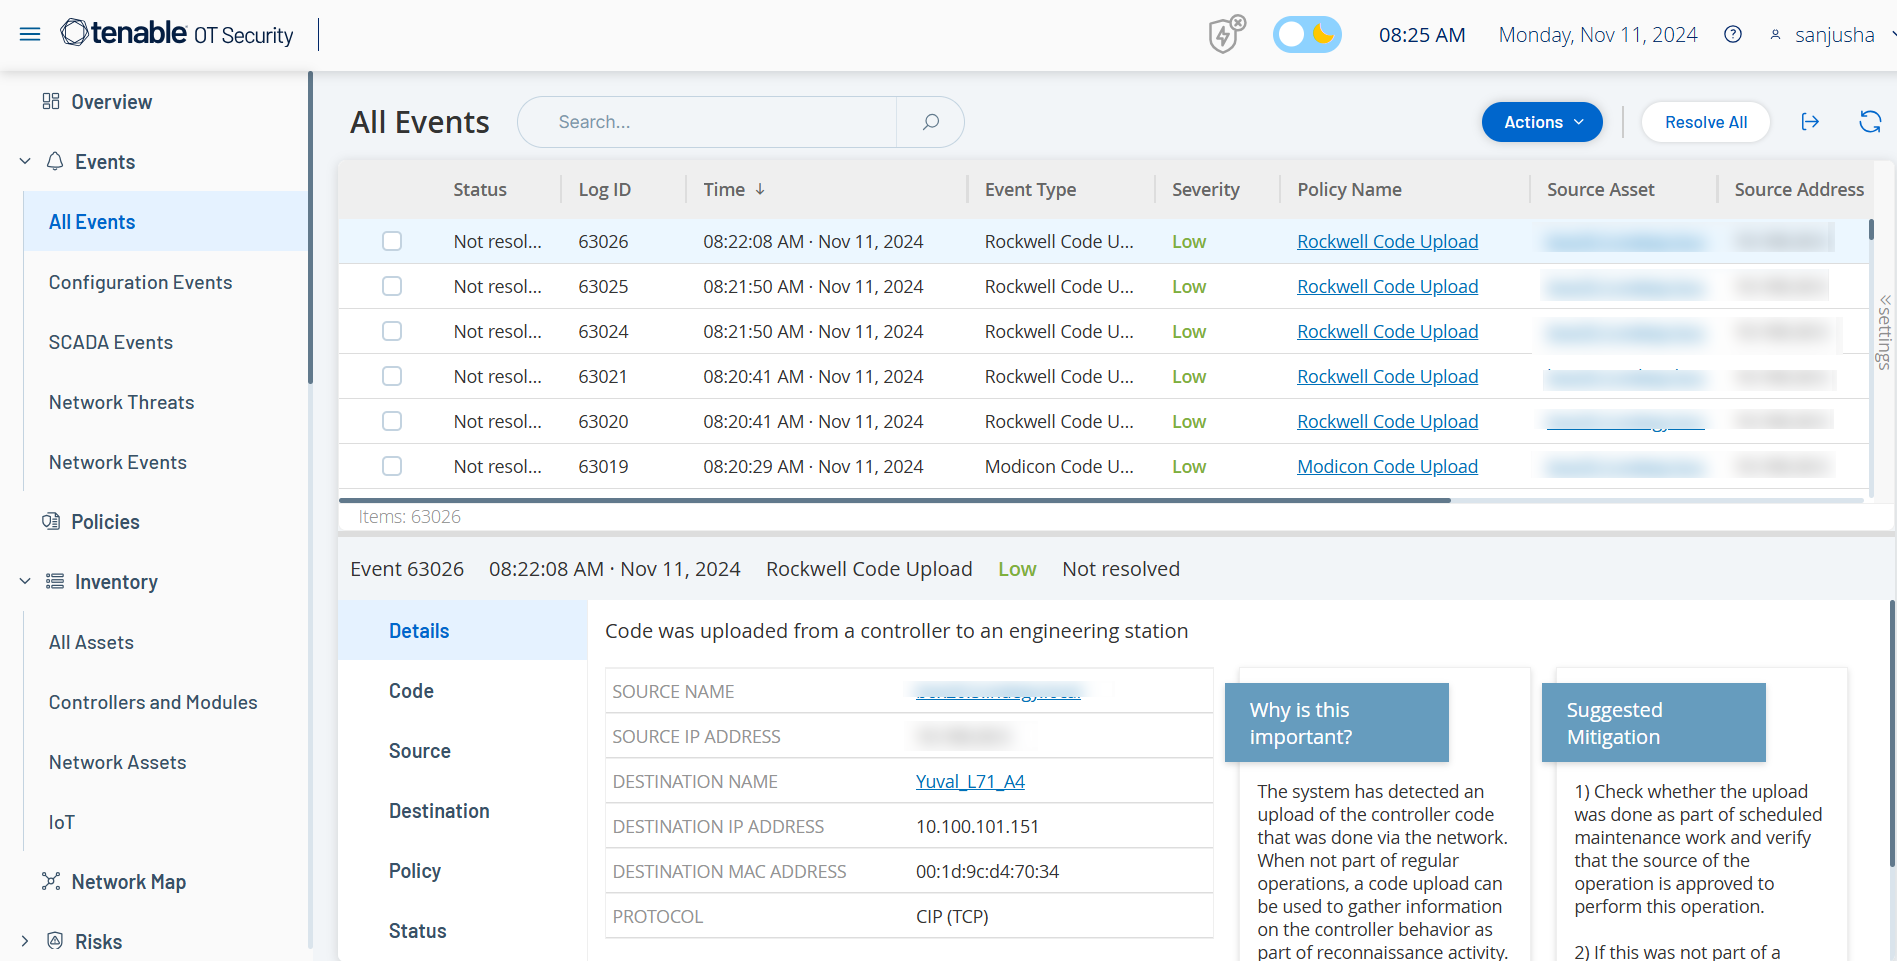The image size is (1897, 961).
Task: Expand the Risks sidebar section
Action: click(x=25, y=942)
